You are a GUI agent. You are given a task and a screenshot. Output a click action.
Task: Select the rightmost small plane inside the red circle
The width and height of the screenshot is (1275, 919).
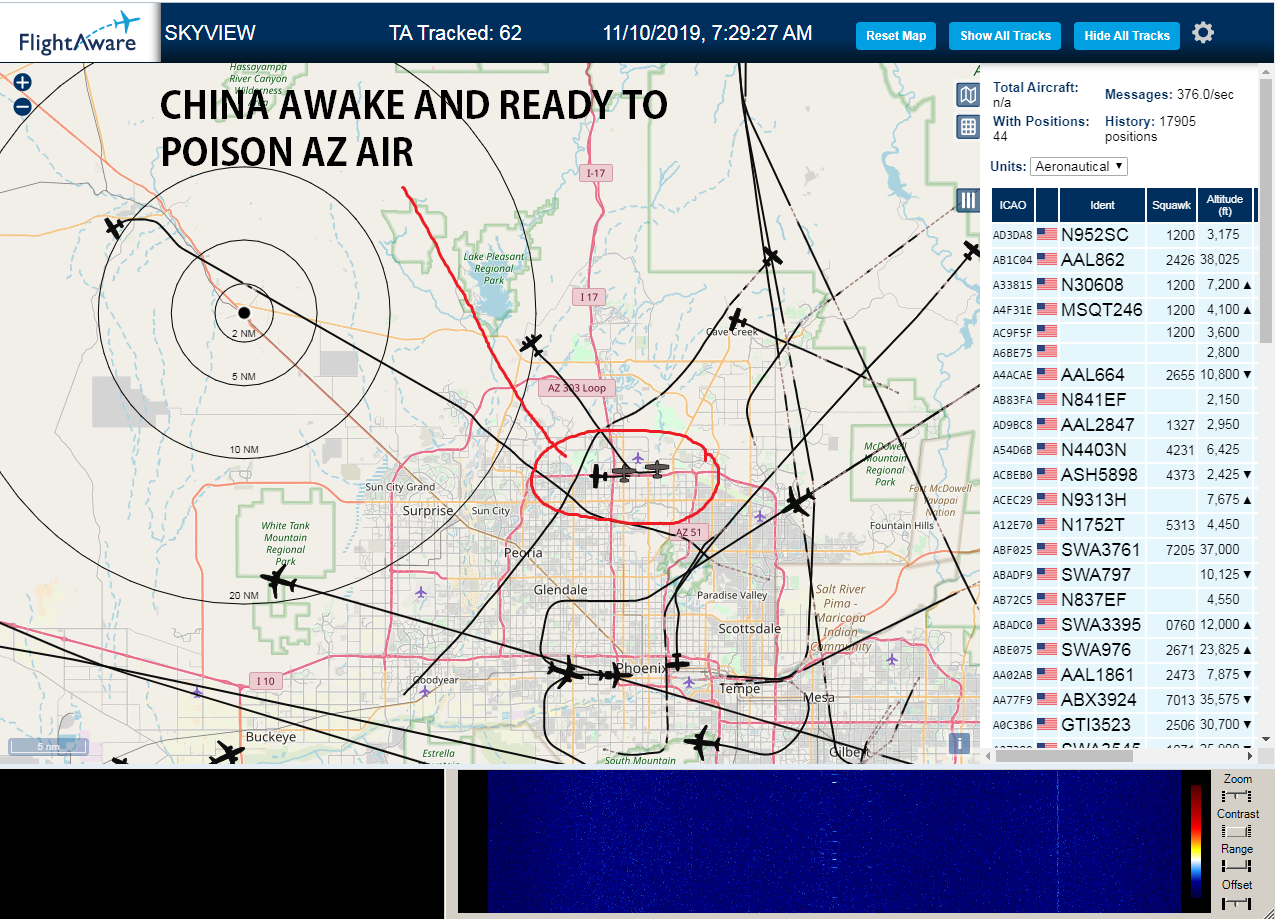(656, 469)
